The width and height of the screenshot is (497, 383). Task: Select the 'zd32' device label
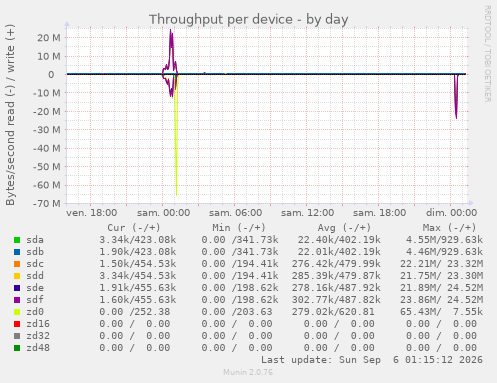pyautogui.click(x=38, y=336)
